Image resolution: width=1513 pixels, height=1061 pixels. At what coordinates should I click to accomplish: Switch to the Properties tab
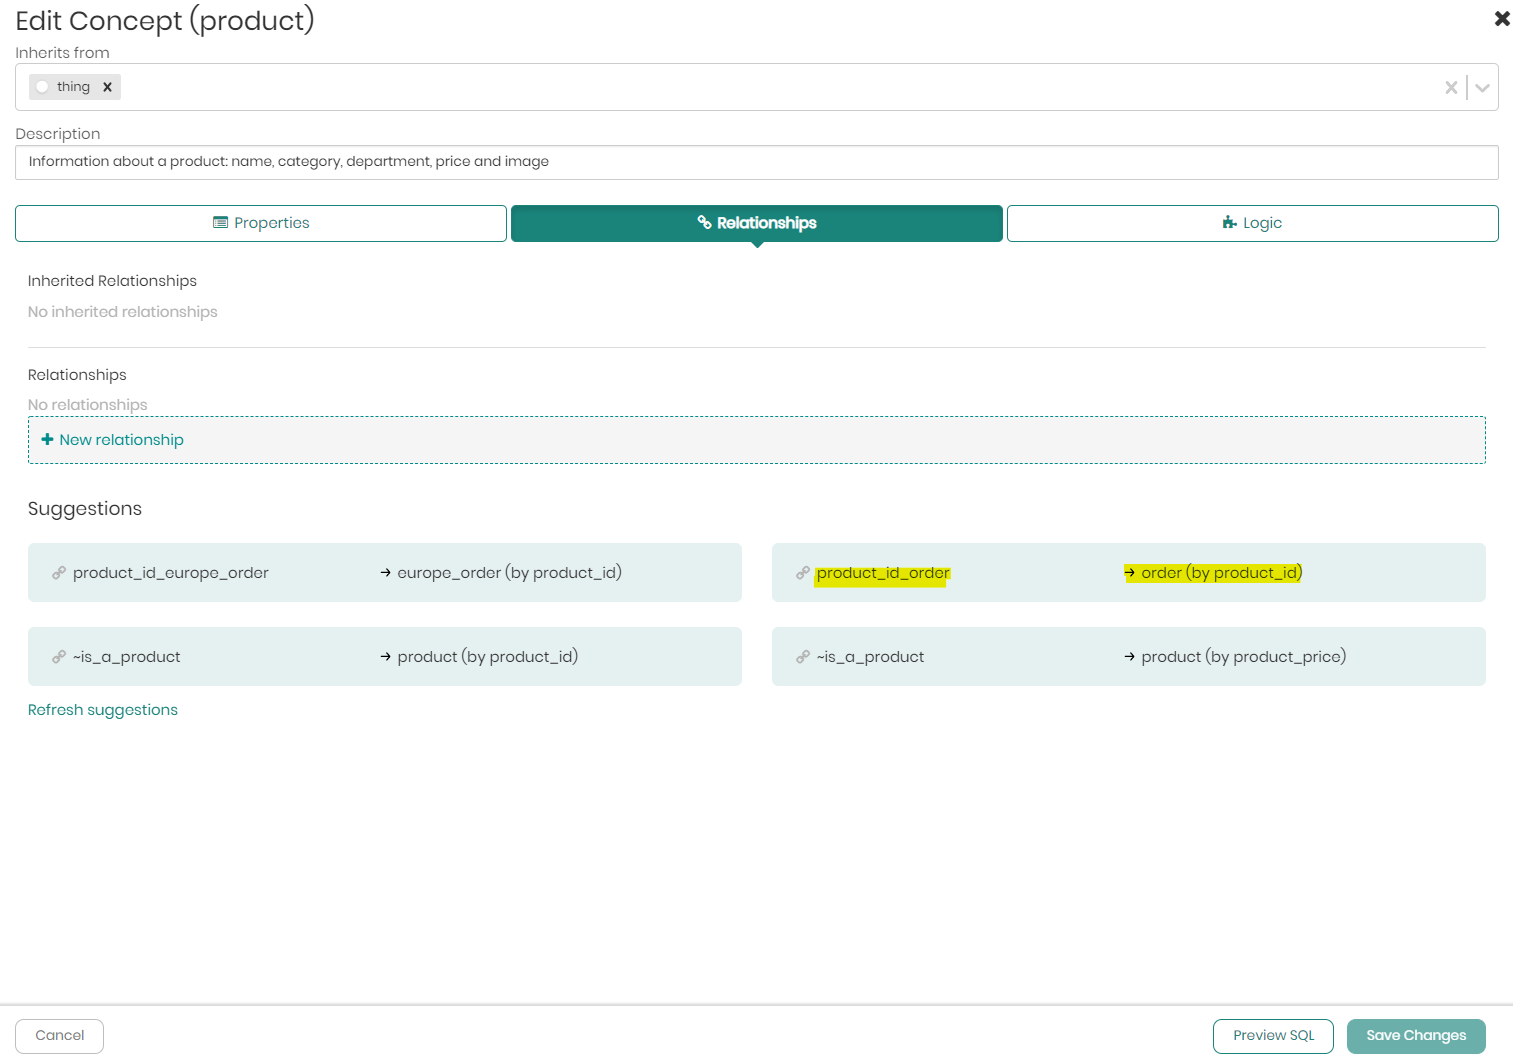coord(261,223)
